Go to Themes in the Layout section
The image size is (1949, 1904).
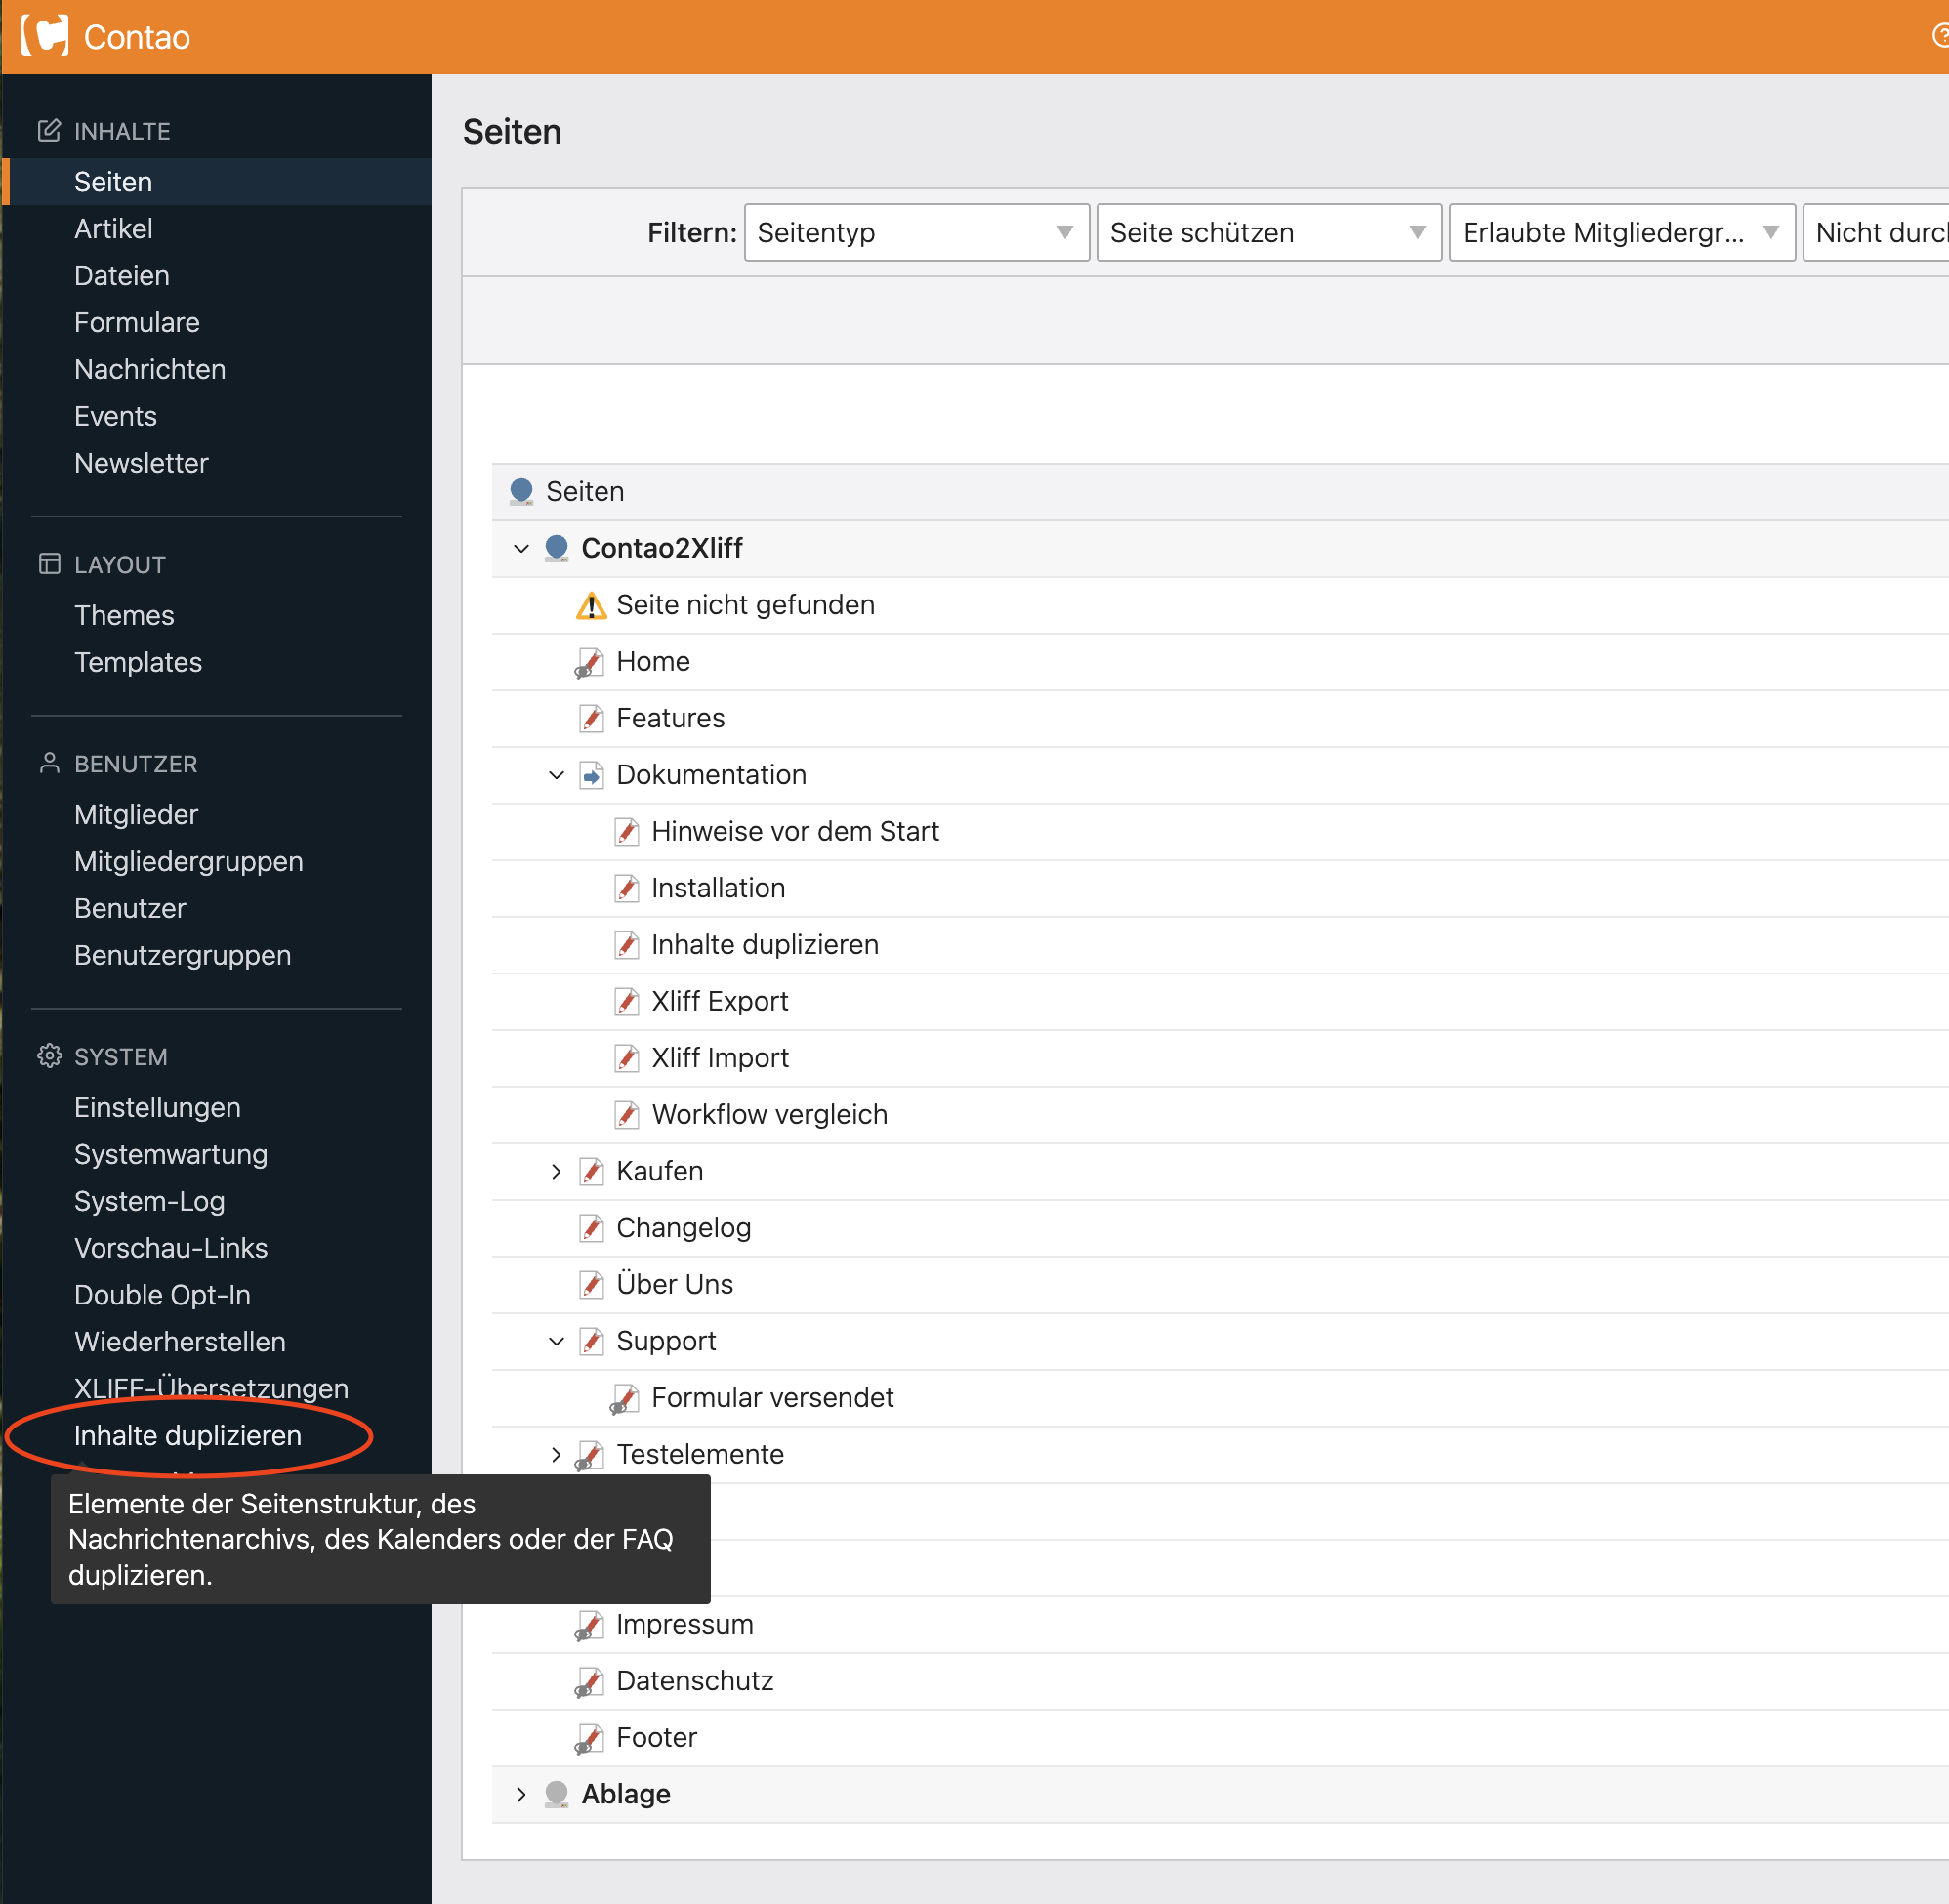(124, 615)
